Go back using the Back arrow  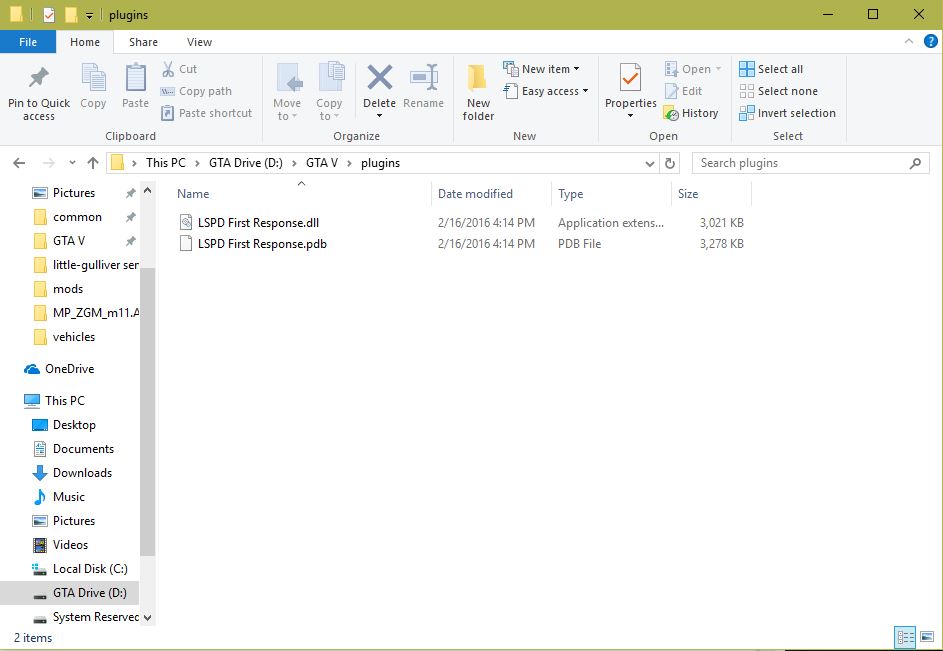[x=19, y=163]
